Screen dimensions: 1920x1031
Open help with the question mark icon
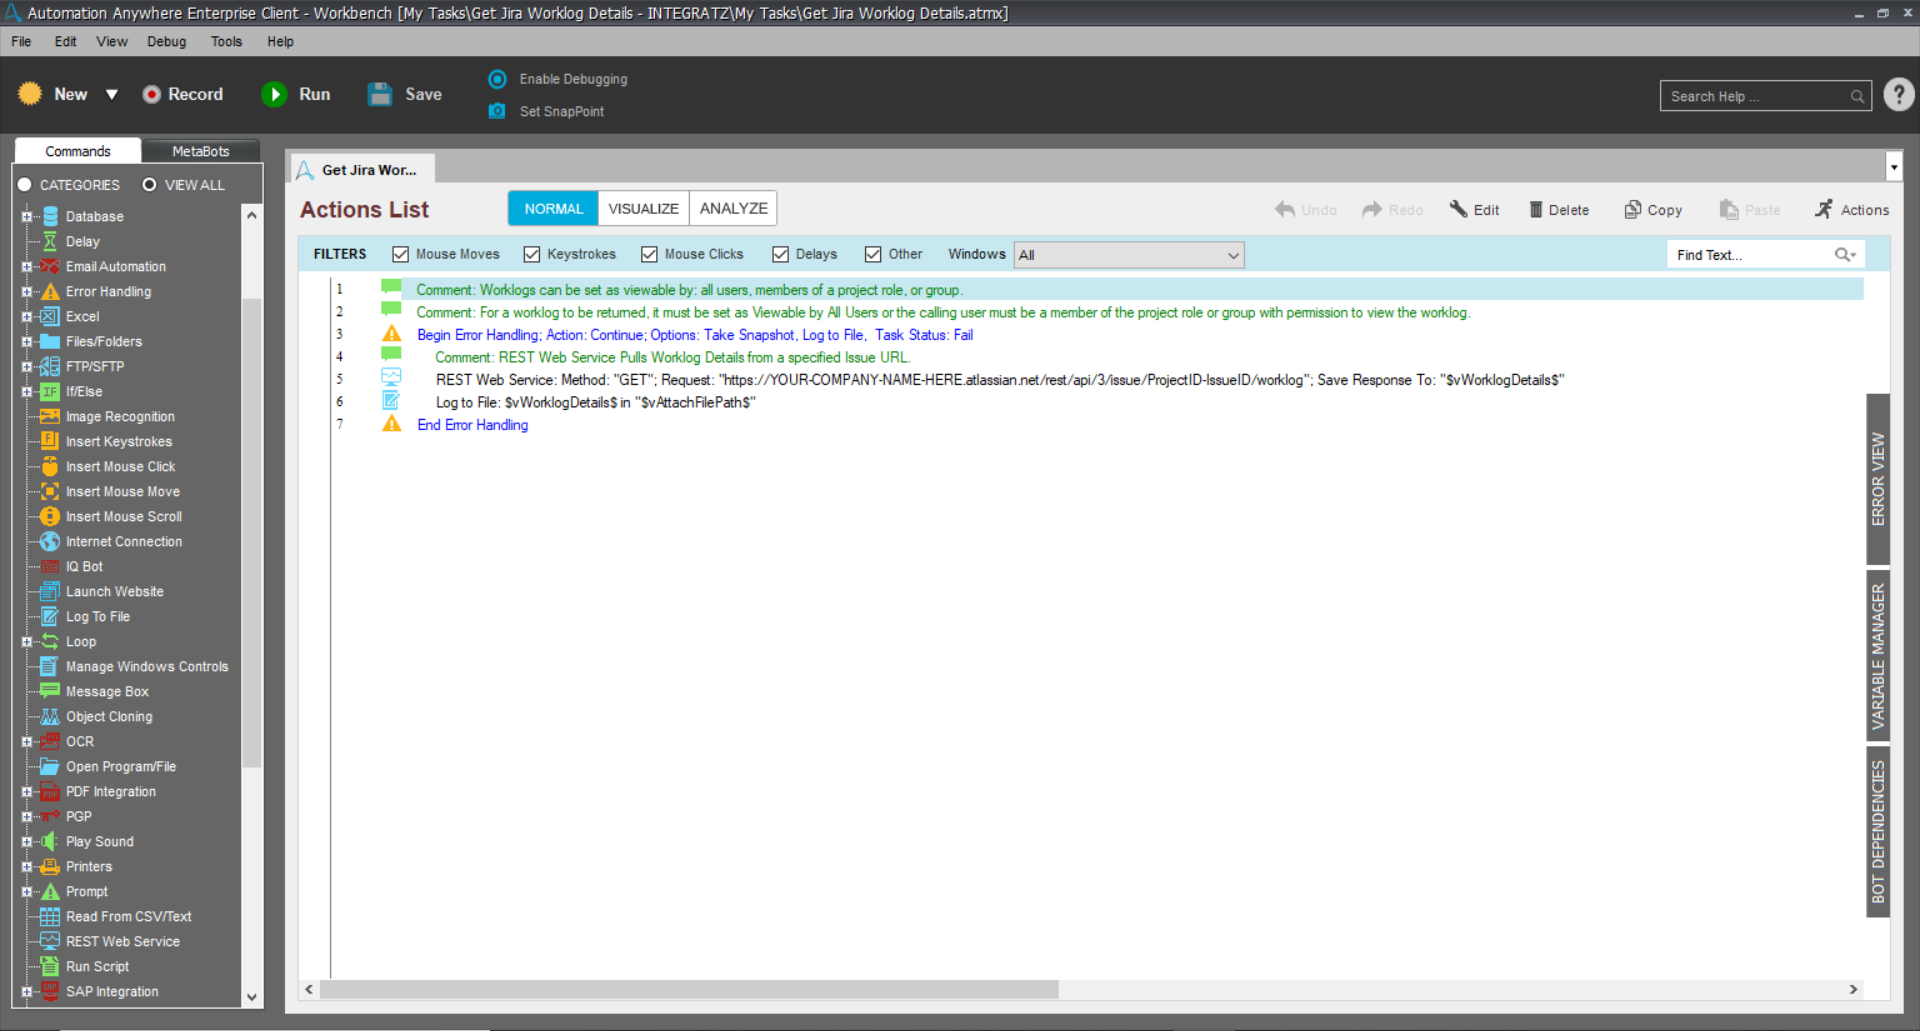1899,95
